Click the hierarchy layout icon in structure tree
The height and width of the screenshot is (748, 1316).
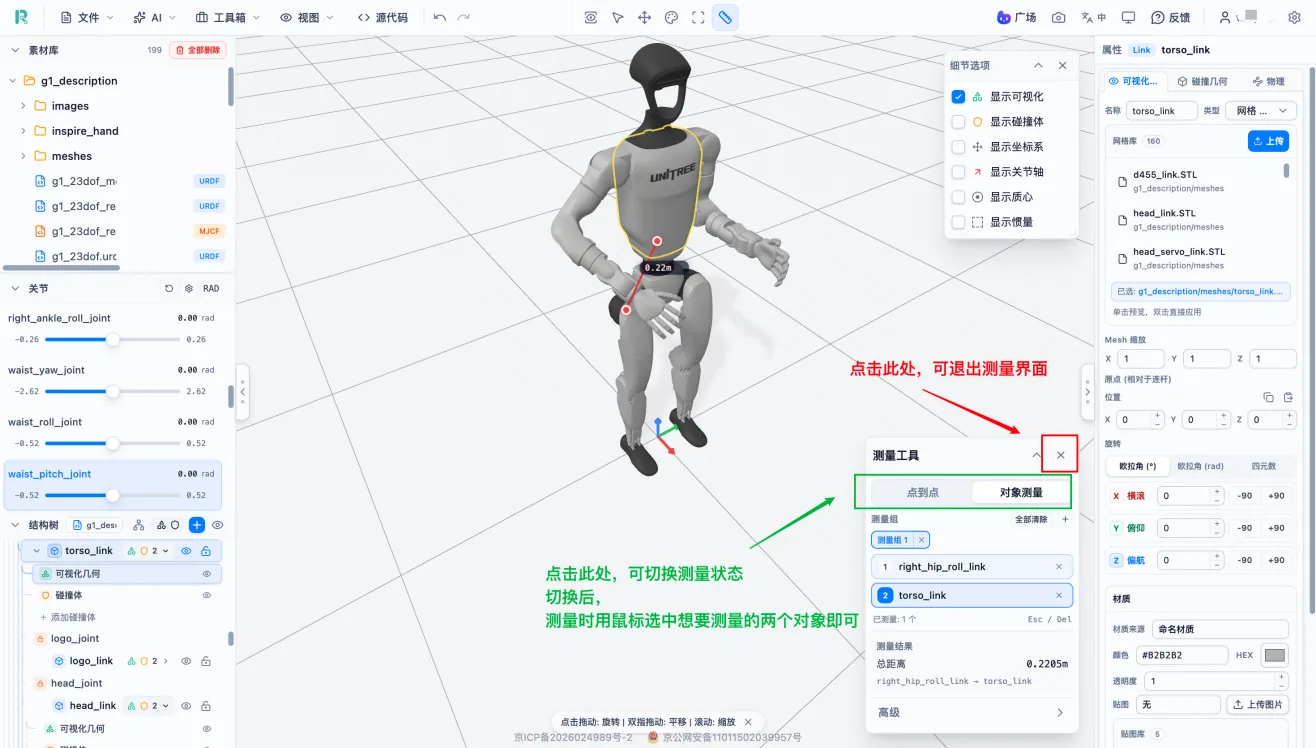tap(139, 524)
